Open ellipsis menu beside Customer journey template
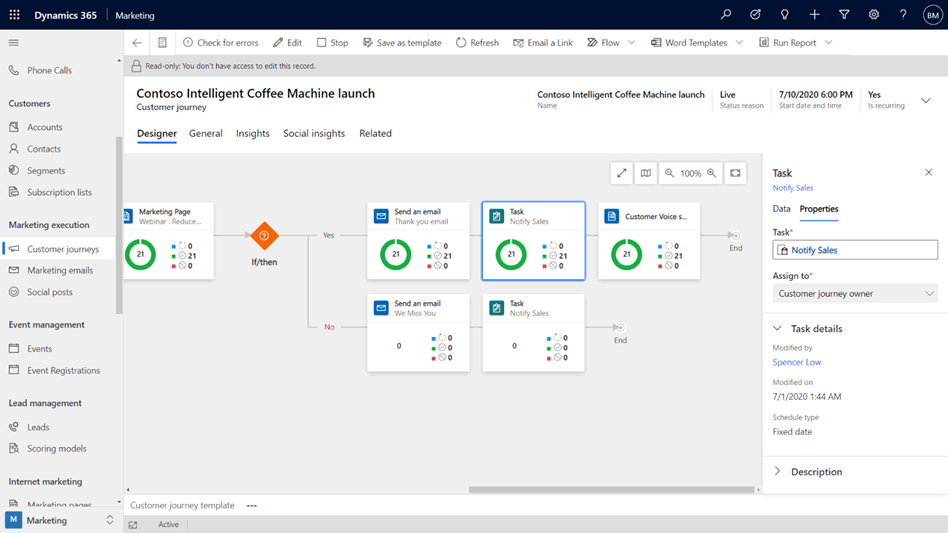The image size is (948, 533). tap(252, 505)
